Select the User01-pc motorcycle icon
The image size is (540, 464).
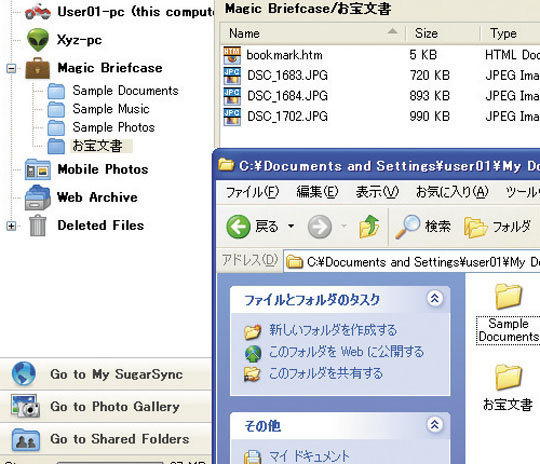pos(38,11)
